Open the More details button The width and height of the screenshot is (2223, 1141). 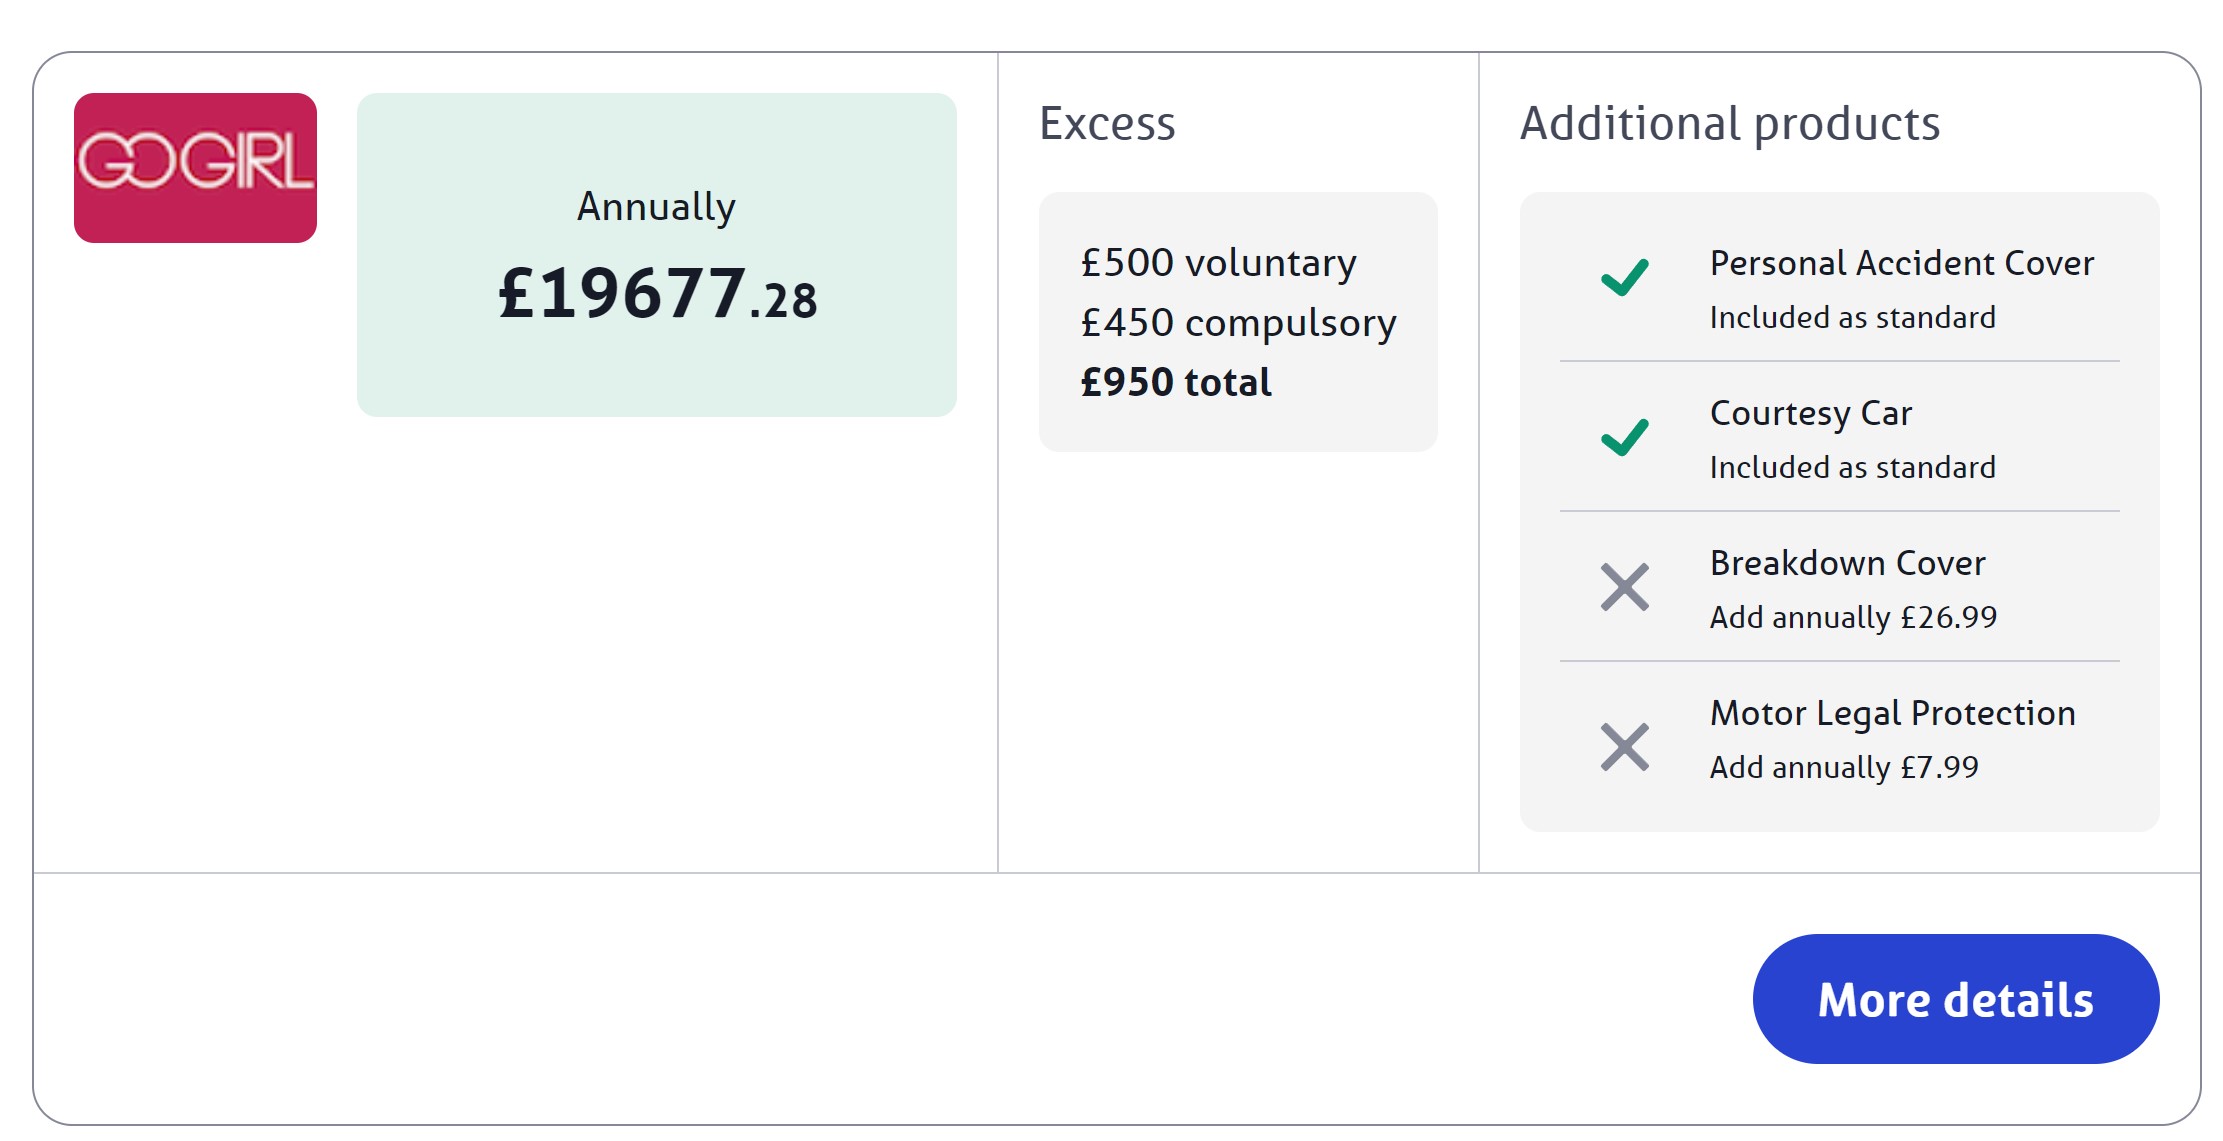click(x=1955, y=999)
